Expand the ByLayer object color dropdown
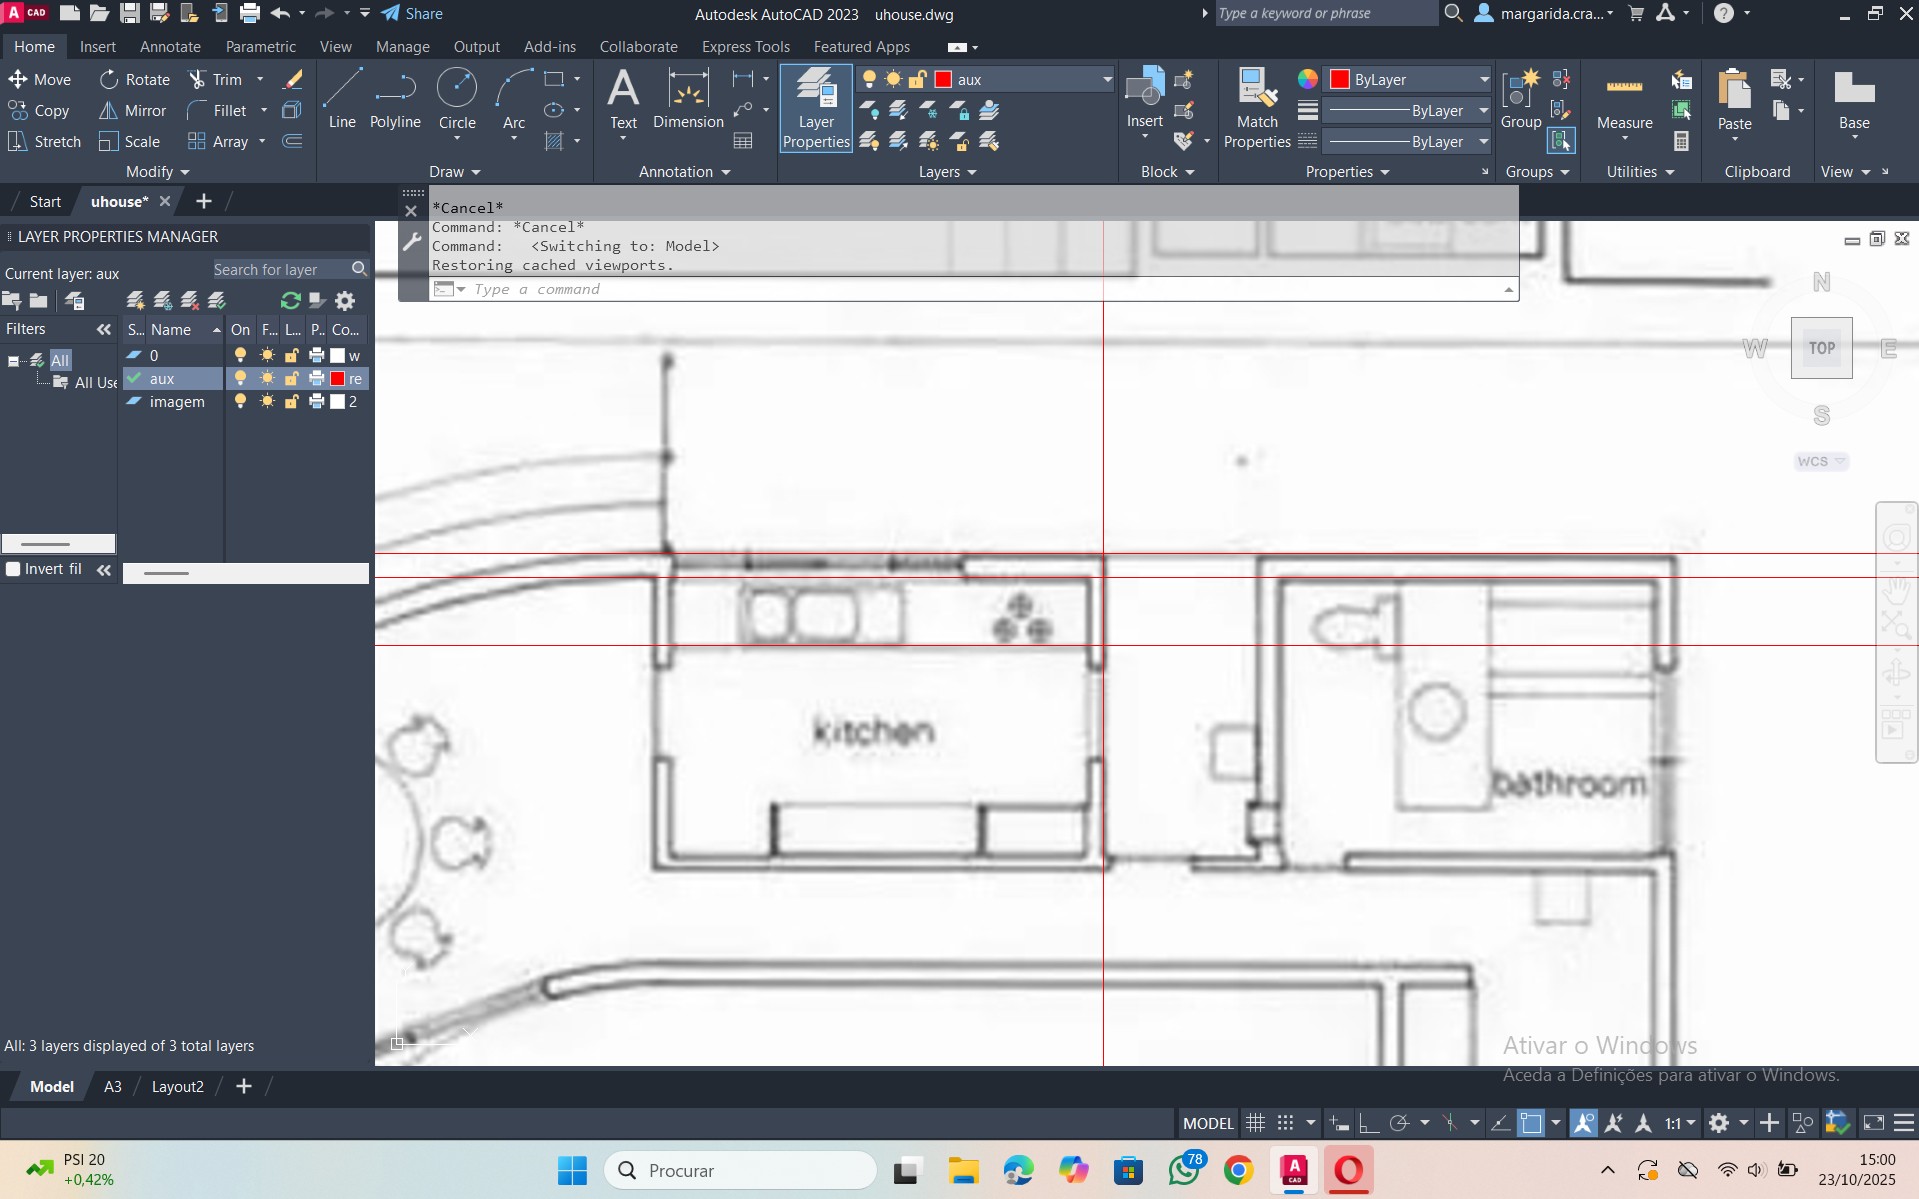Viewport: 1919px width, 1199px height. pyautogui.click(x=1484, y=80)
